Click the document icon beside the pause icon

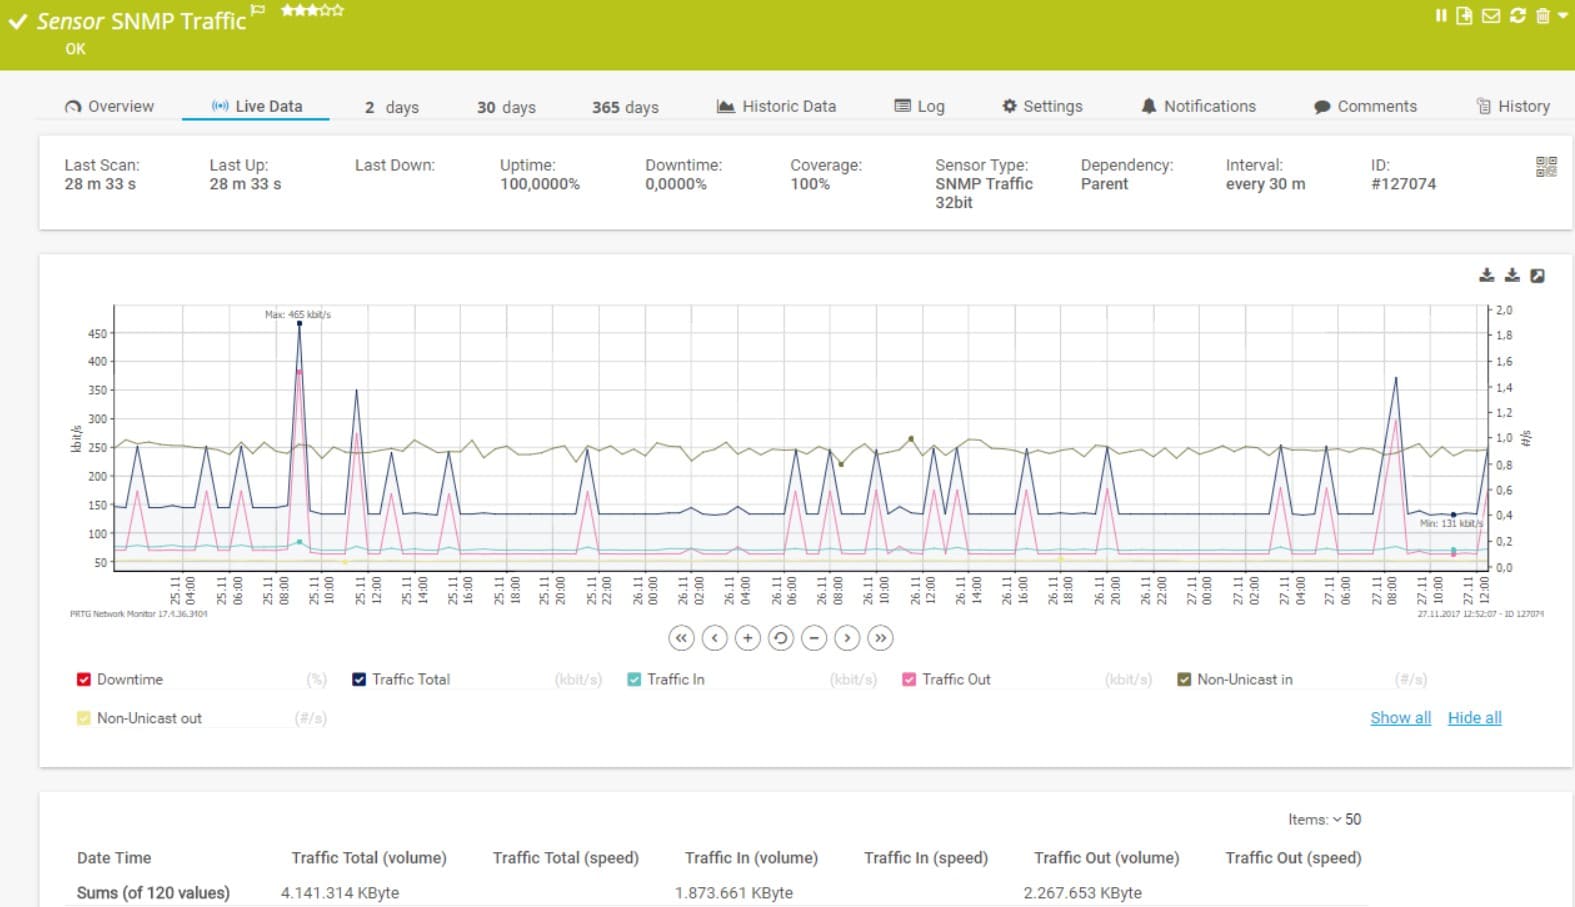[1464, 16]
